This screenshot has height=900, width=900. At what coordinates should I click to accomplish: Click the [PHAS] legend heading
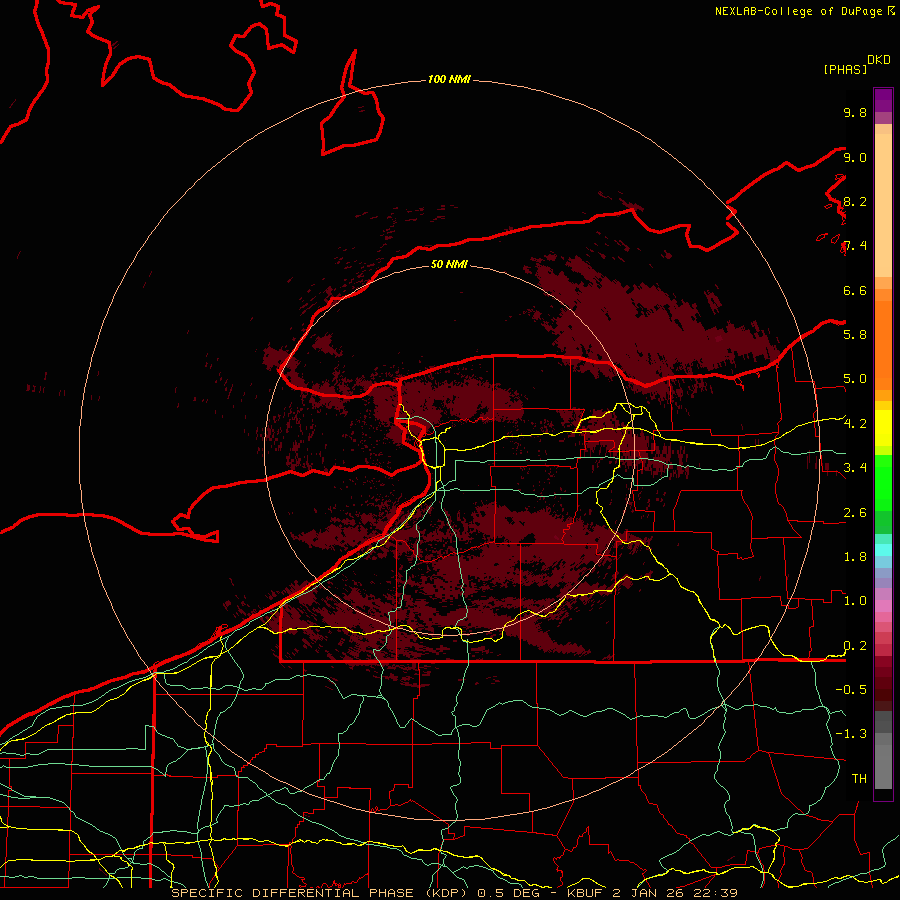click(845, 69)
